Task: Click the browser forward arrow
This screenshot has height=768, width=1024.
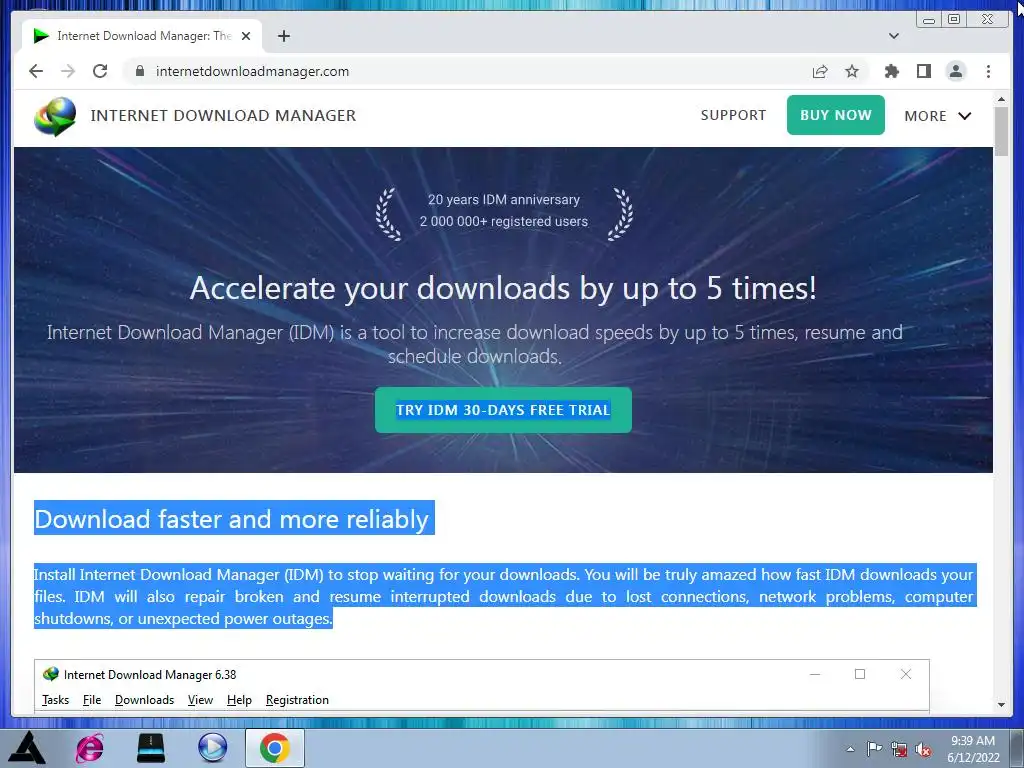Action: pos(68,71)
